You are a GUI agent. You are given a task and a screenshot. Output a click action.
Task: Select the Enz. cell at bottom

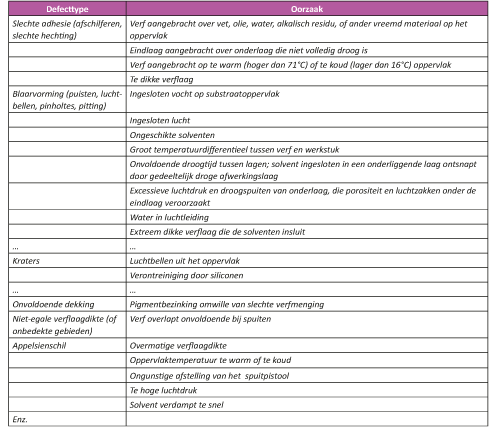click(x=67, y=419)
